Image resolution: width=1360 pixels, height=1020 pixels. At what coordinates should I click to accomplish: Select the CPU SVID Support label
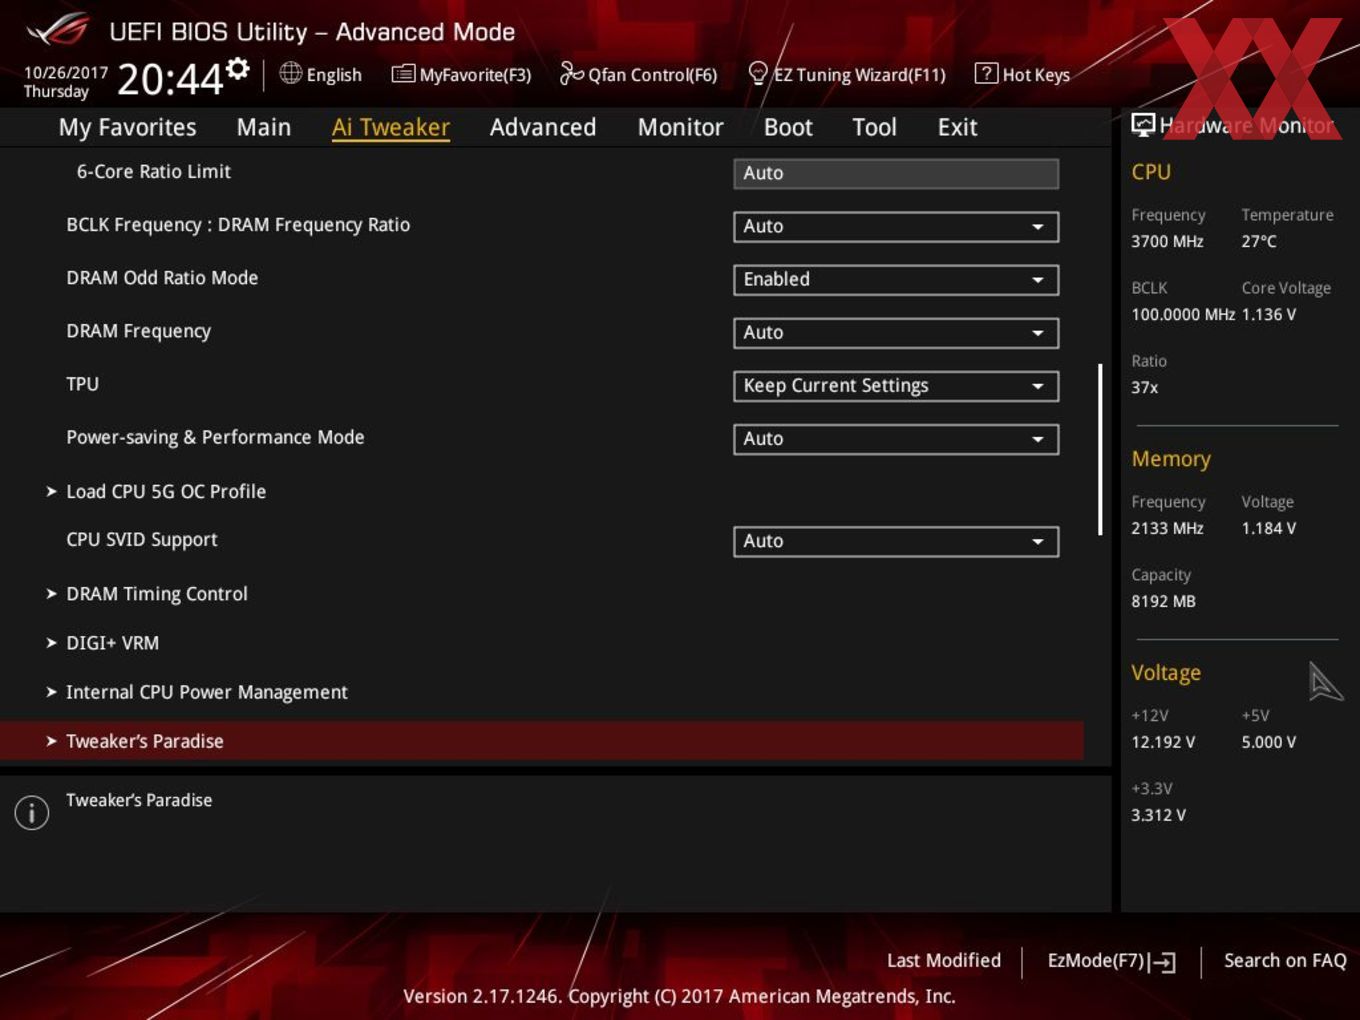point(142,539)
